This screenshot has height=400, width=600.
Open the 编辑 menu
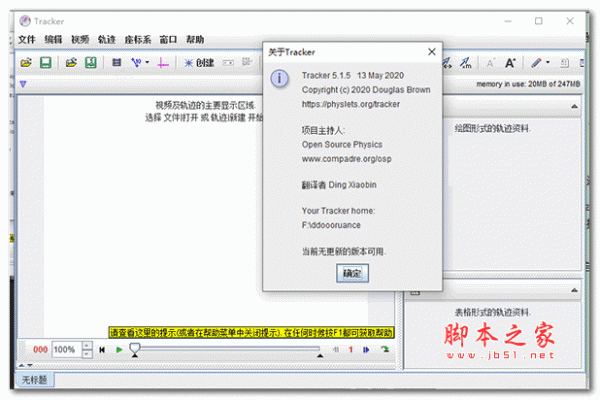tap(53, 39)
